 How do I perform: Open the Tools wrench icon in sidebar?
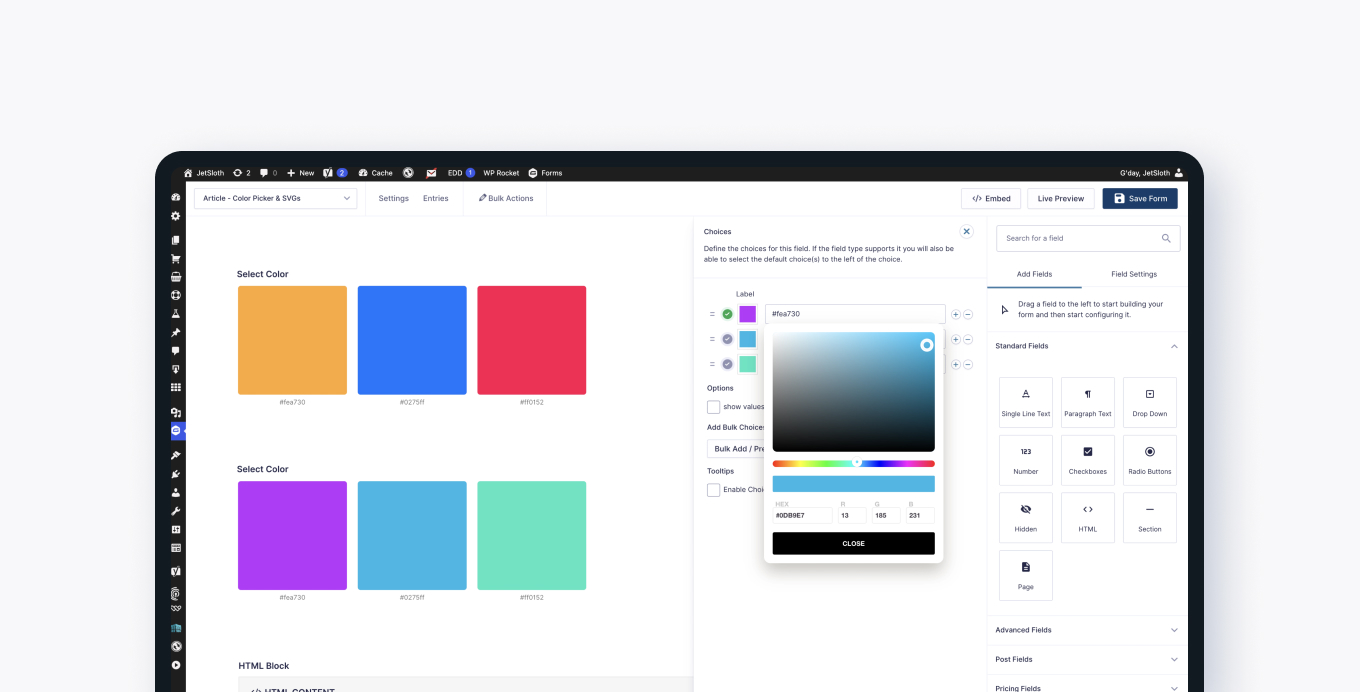point(176,511)
